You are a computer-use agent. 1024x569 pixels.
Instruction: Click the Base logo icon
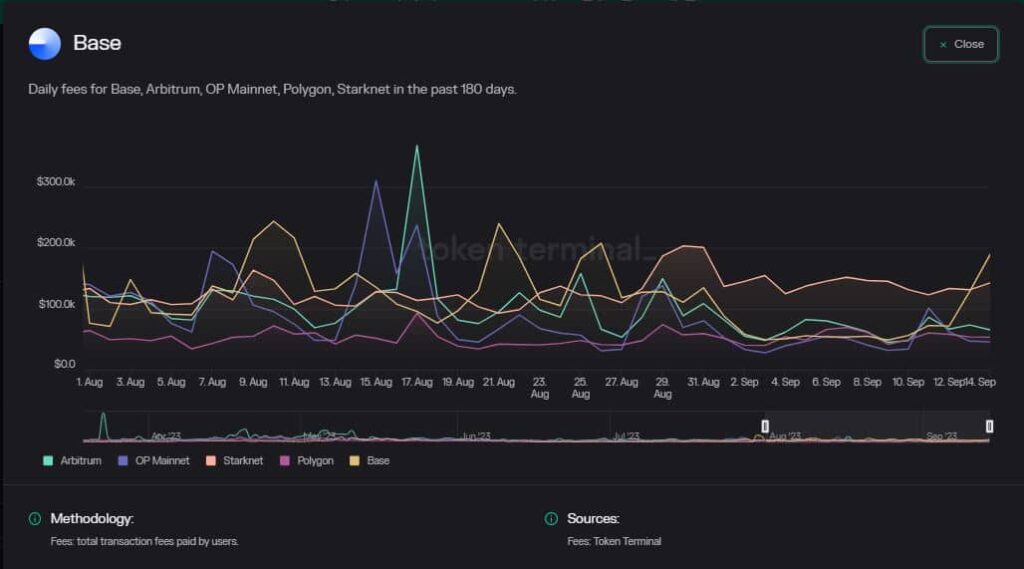[45, 44]
